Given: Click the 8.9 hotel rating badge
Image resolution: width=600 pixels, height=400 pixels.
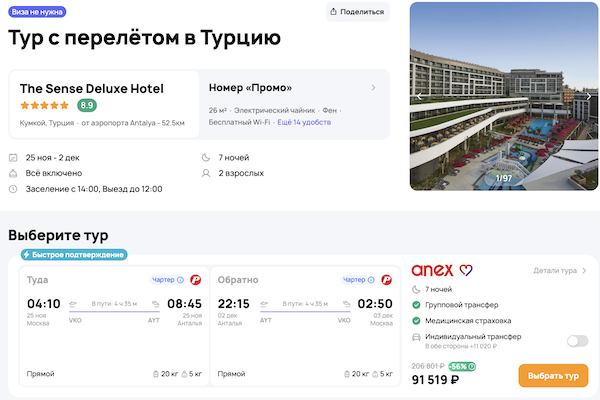Looking at the screenshot, I should [x=87, y=105].
